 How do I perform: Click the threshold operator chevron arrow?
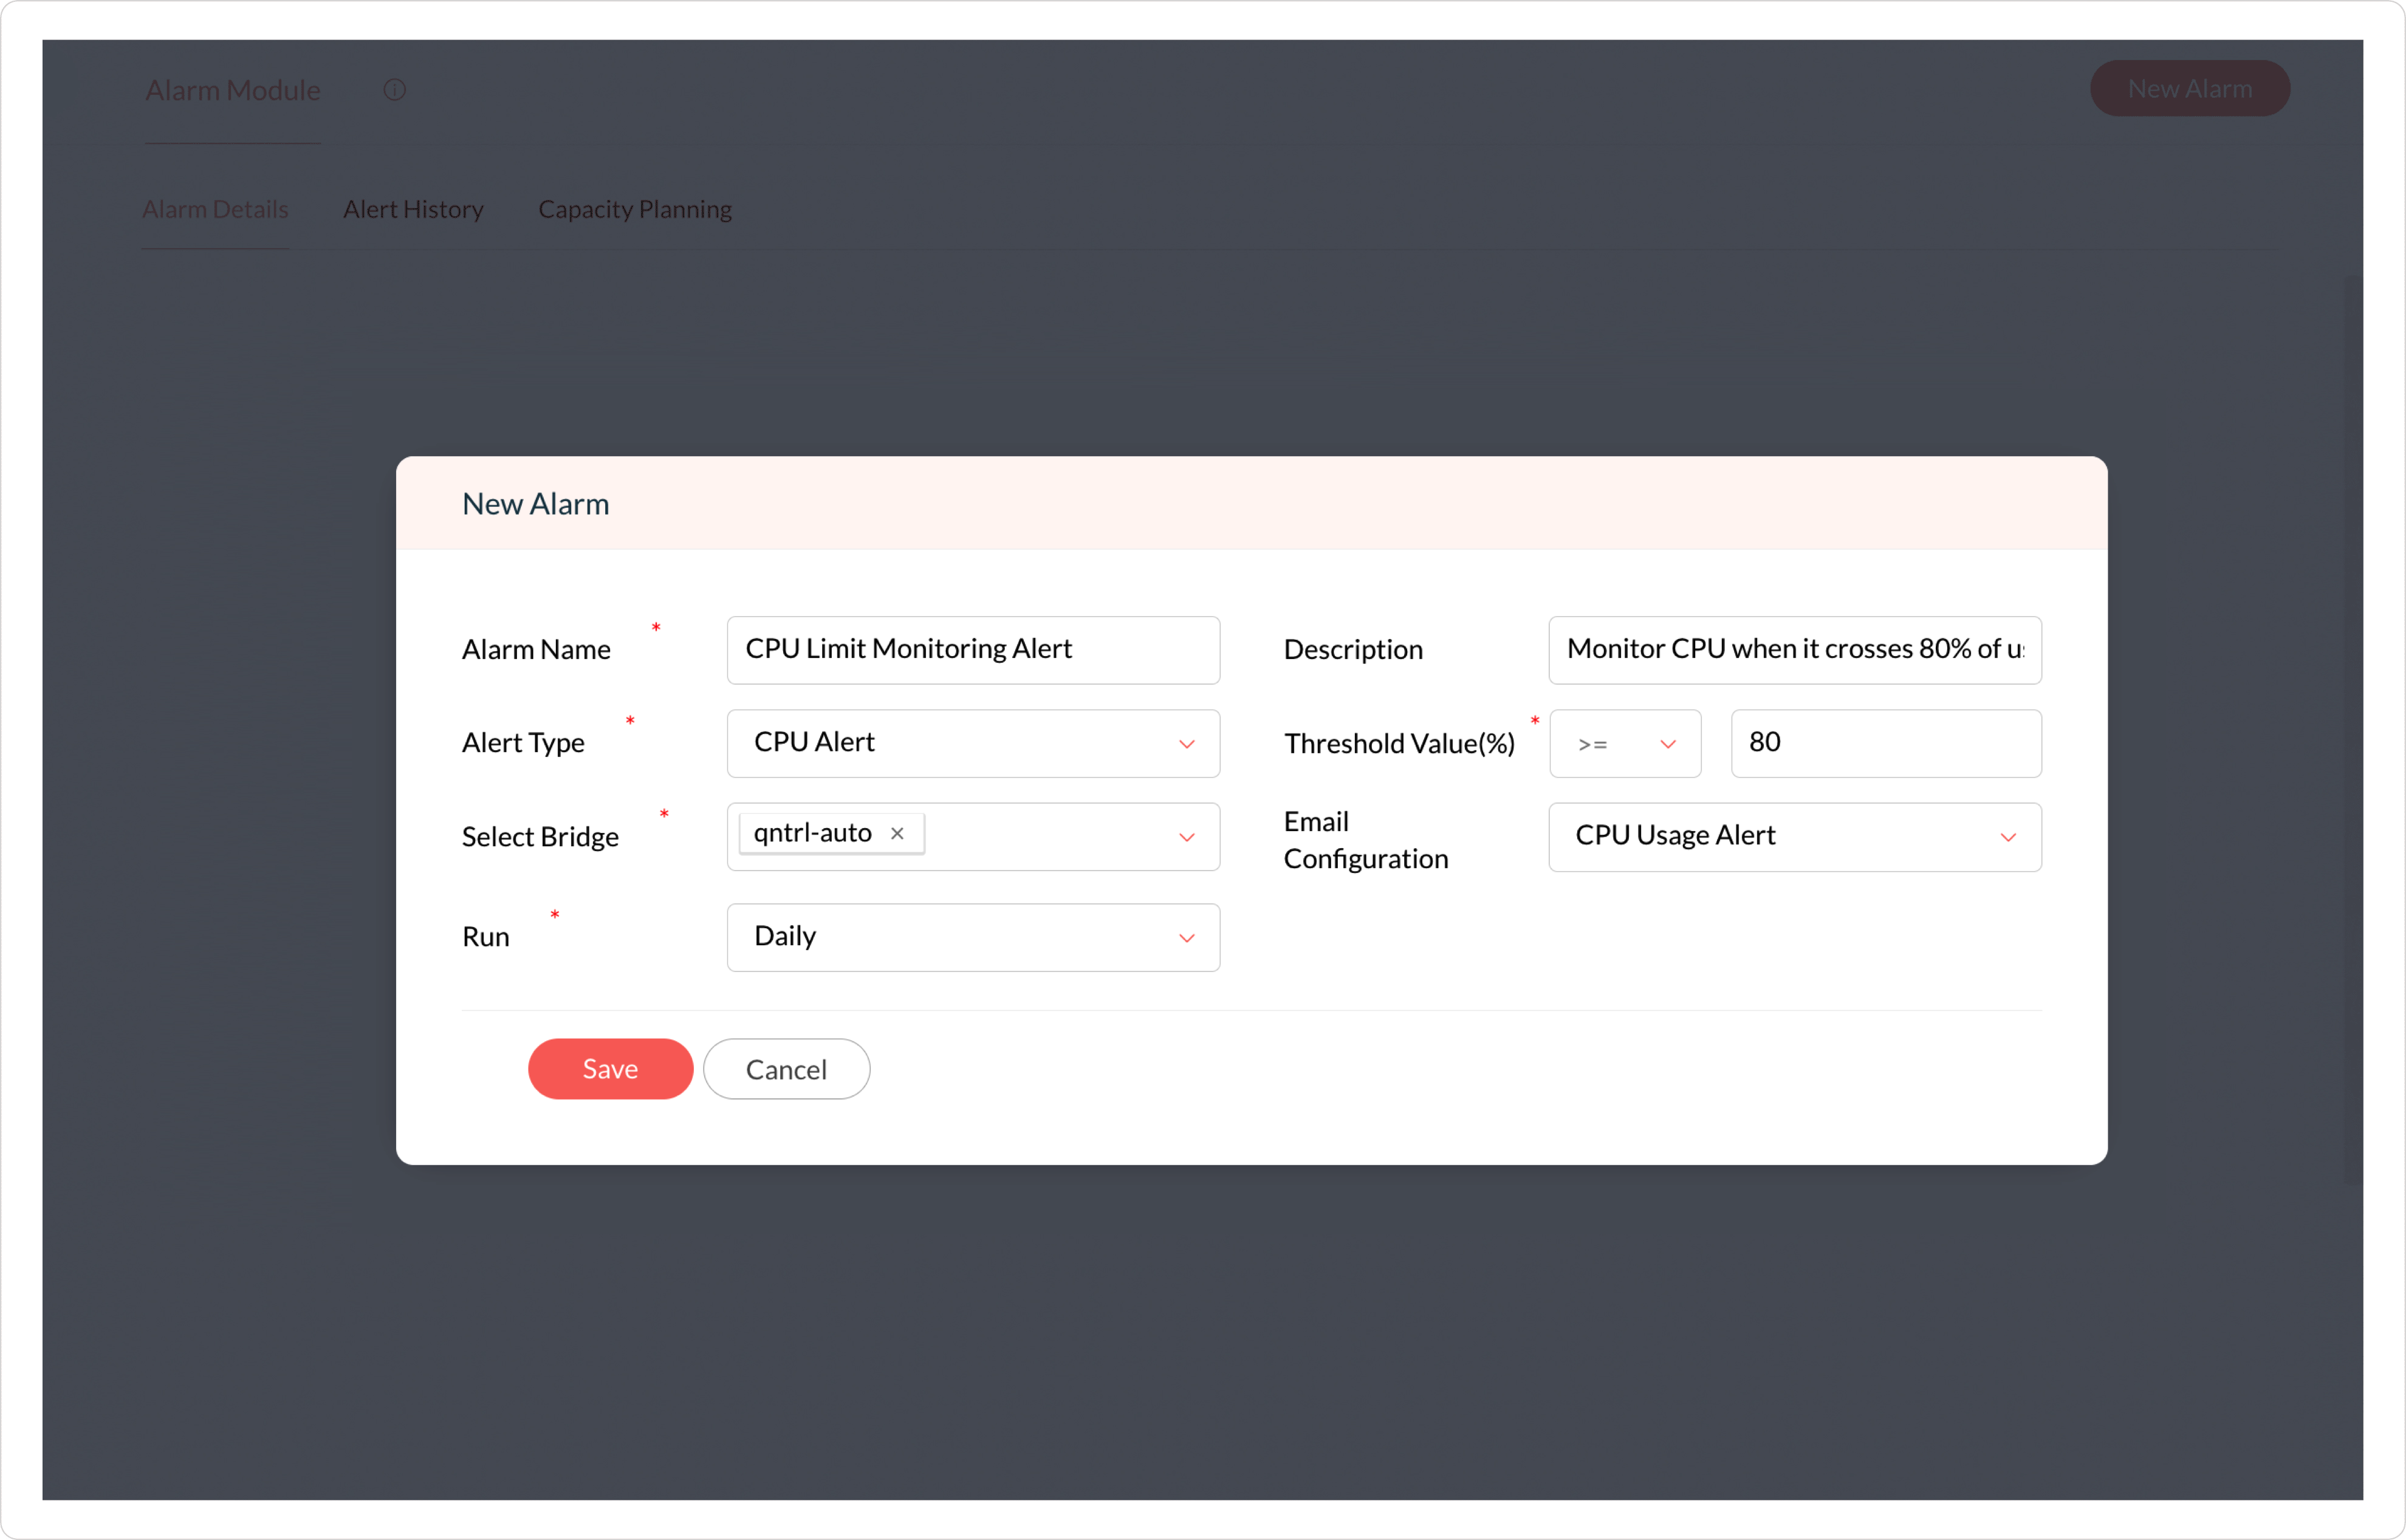pos(1667,744)
